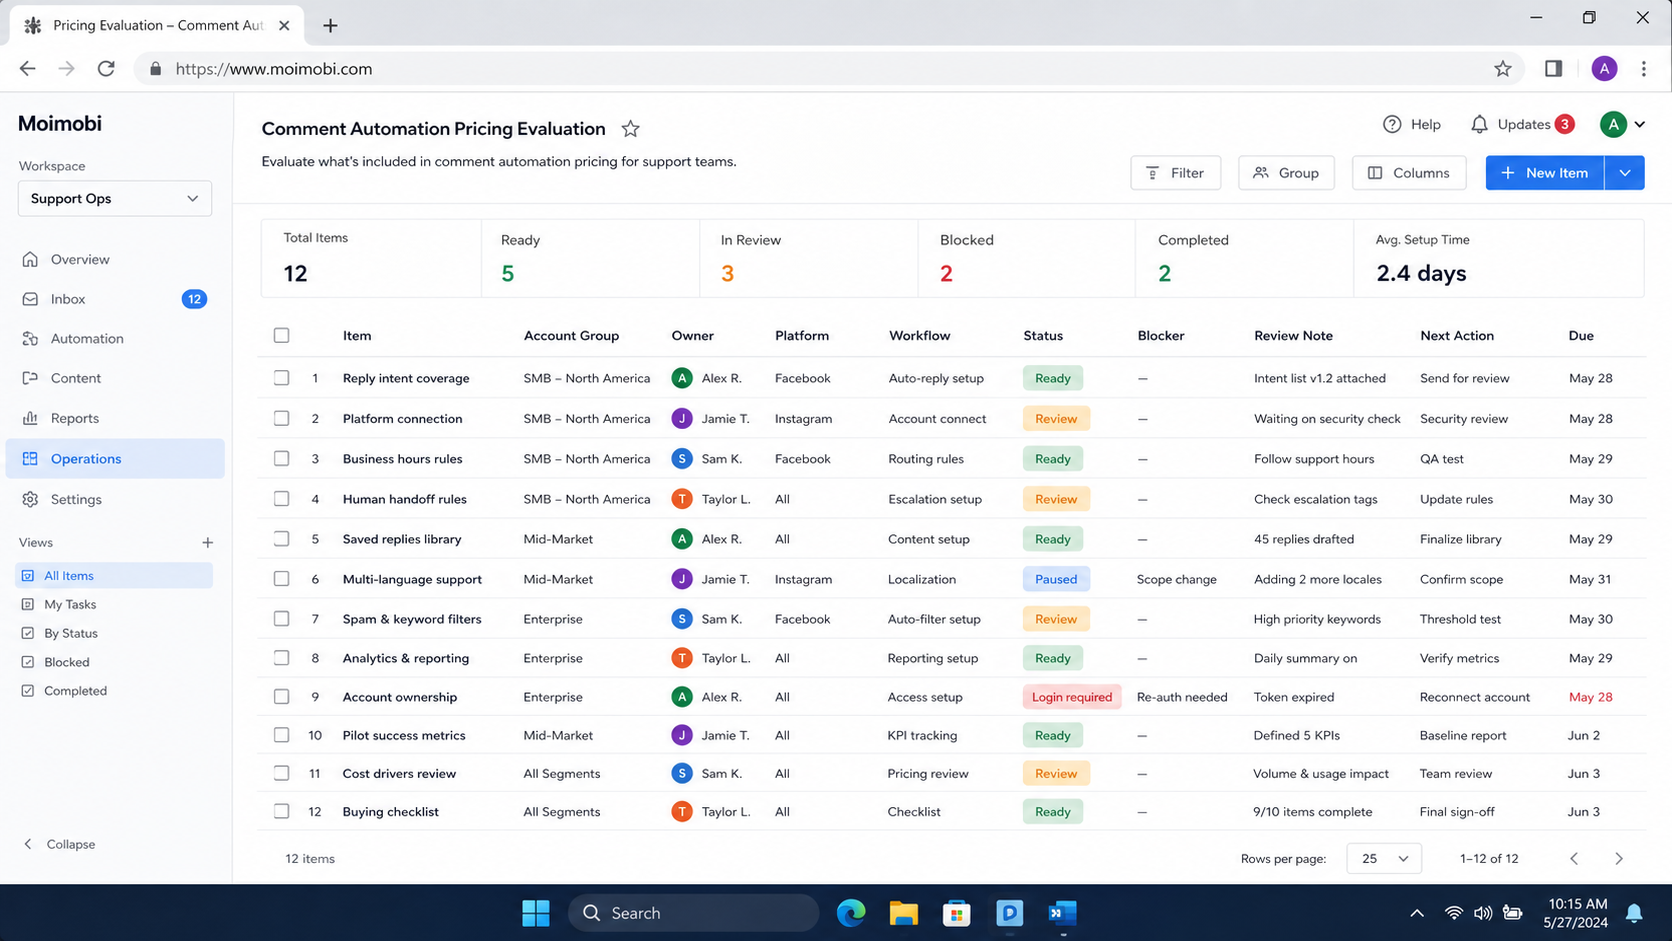The width and height of the screenshot is (1672, 941).
Task: Click the Login required status badge
Action: tap(1071, 697)
